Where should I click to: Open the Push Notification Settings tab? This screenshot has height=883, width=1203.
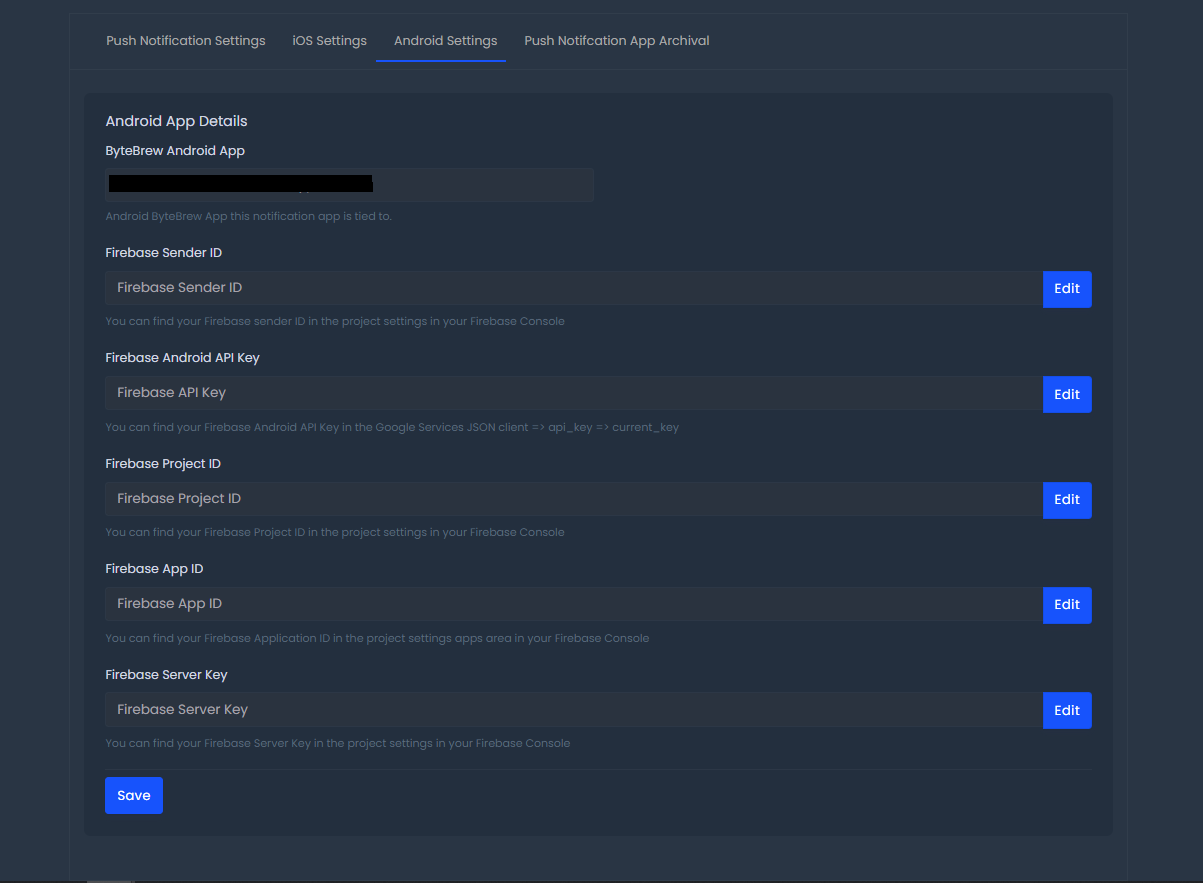click(186, 41)
